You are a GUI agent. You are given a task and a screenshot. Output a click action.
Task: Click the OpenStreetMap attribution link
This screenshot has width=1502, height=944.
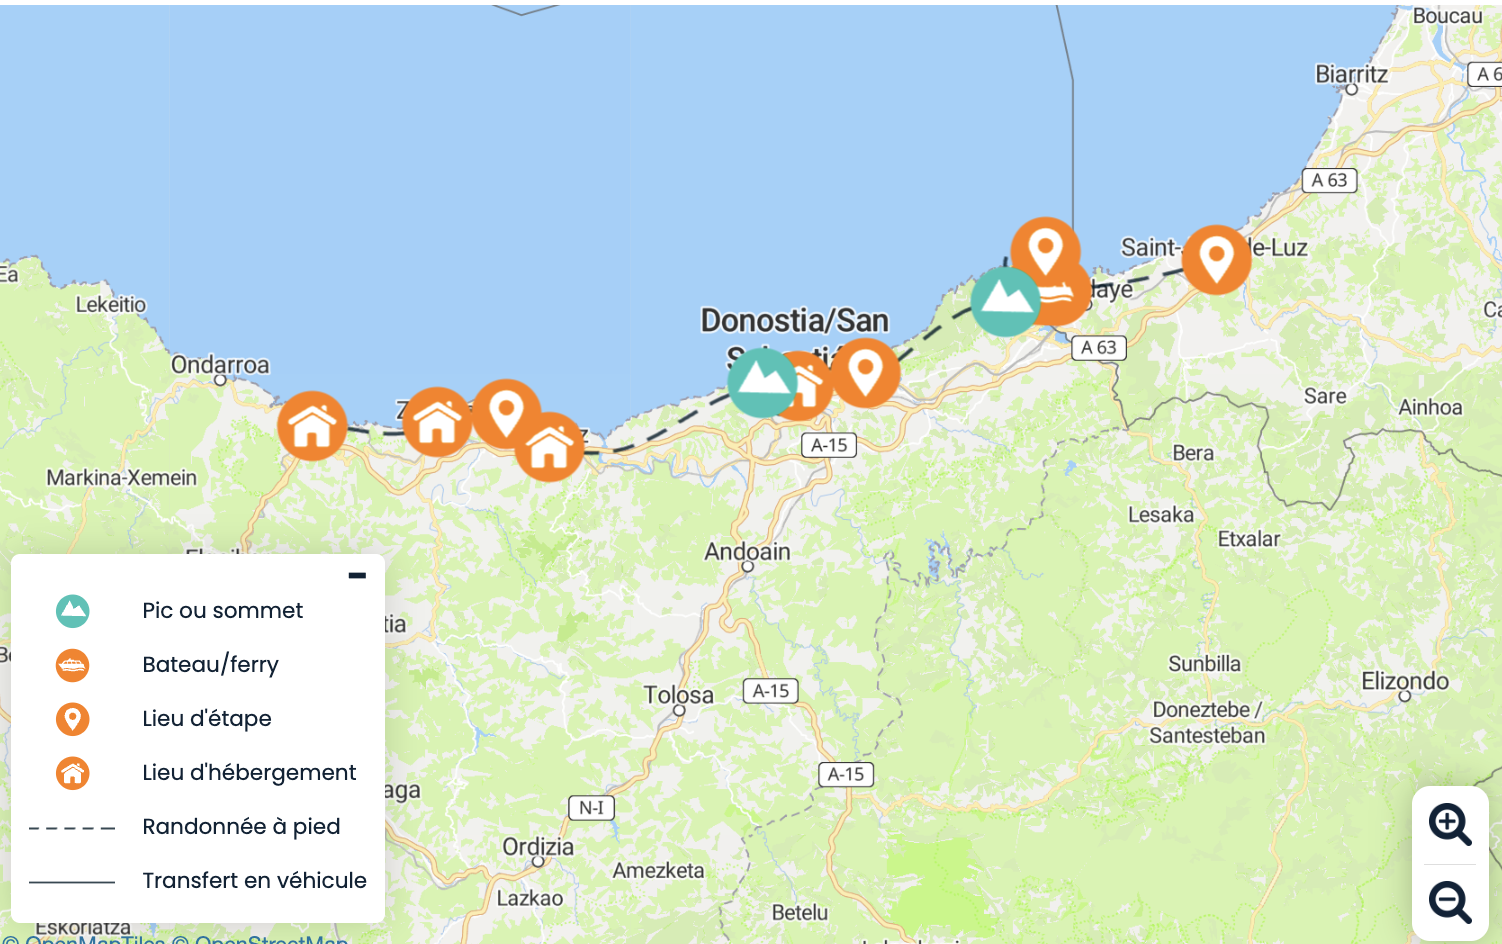tap(271, 939)
